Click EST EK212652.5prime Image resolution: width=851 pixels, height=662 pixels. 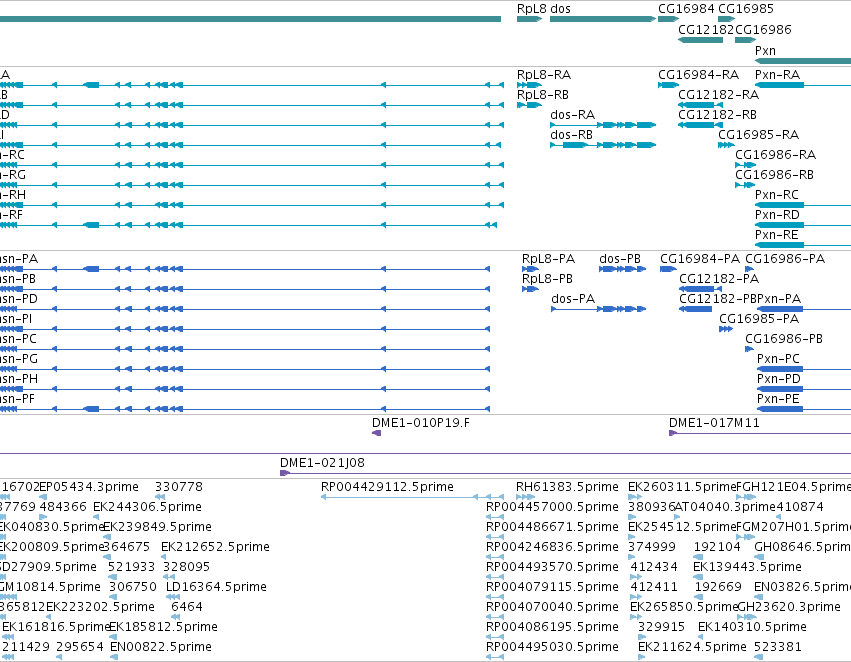coord(215,547)
